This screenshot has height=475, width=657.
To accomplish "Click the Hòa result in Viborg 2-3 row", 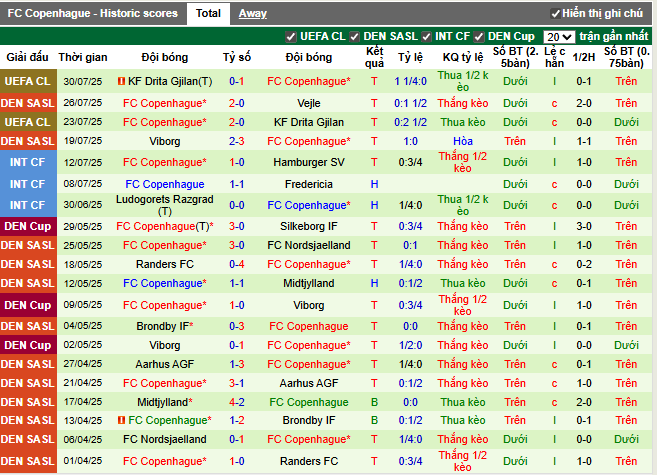I will click(463, 141).
